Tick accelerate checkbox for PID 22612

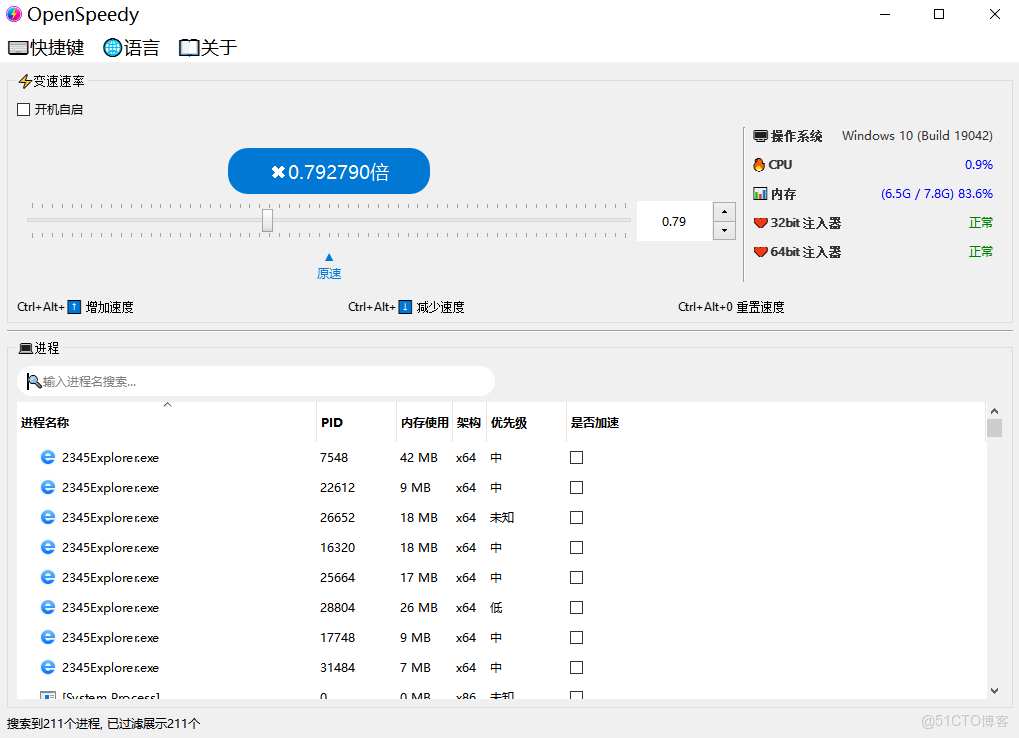click(x=576, y=487)
